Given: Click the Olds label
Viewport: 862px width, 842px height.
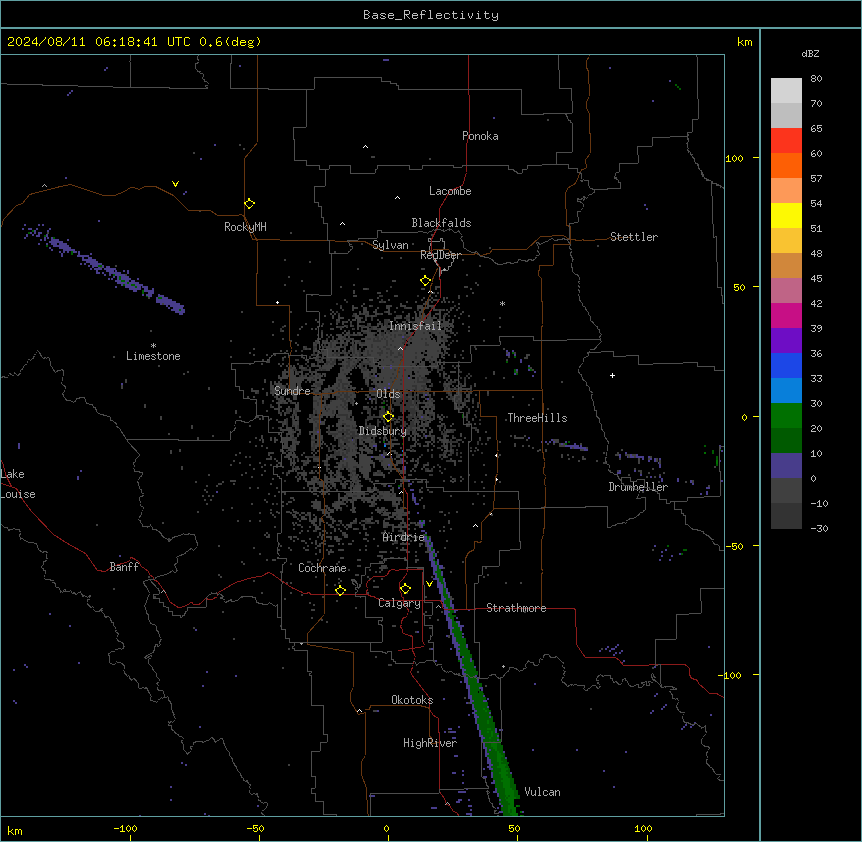Looking at the screenshot, I should 388,394.
